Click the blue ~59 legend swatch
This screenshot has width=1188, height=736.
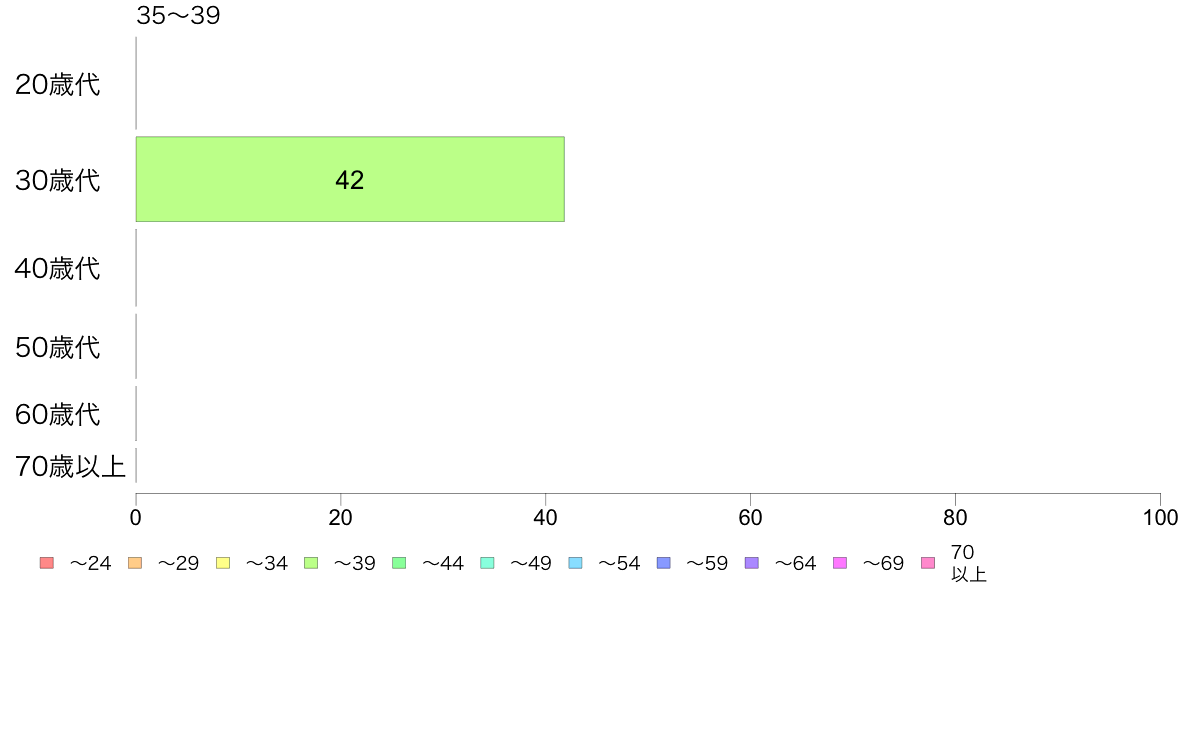coord(664,562)
